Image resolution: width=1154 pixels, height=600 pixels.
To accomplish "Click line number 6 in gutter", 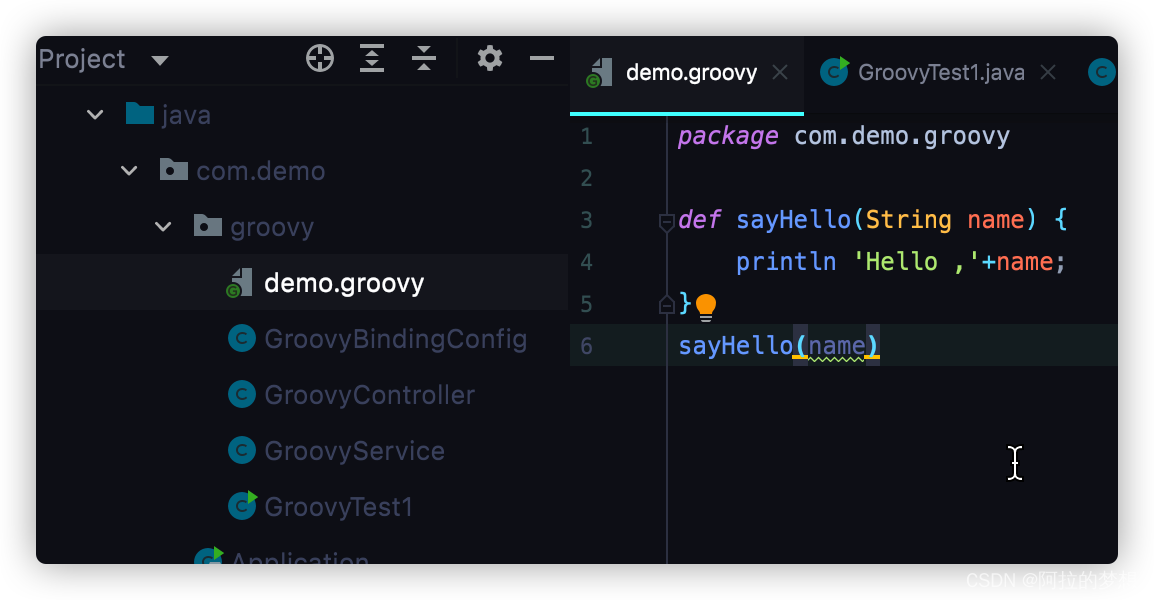I will (586, 346).
